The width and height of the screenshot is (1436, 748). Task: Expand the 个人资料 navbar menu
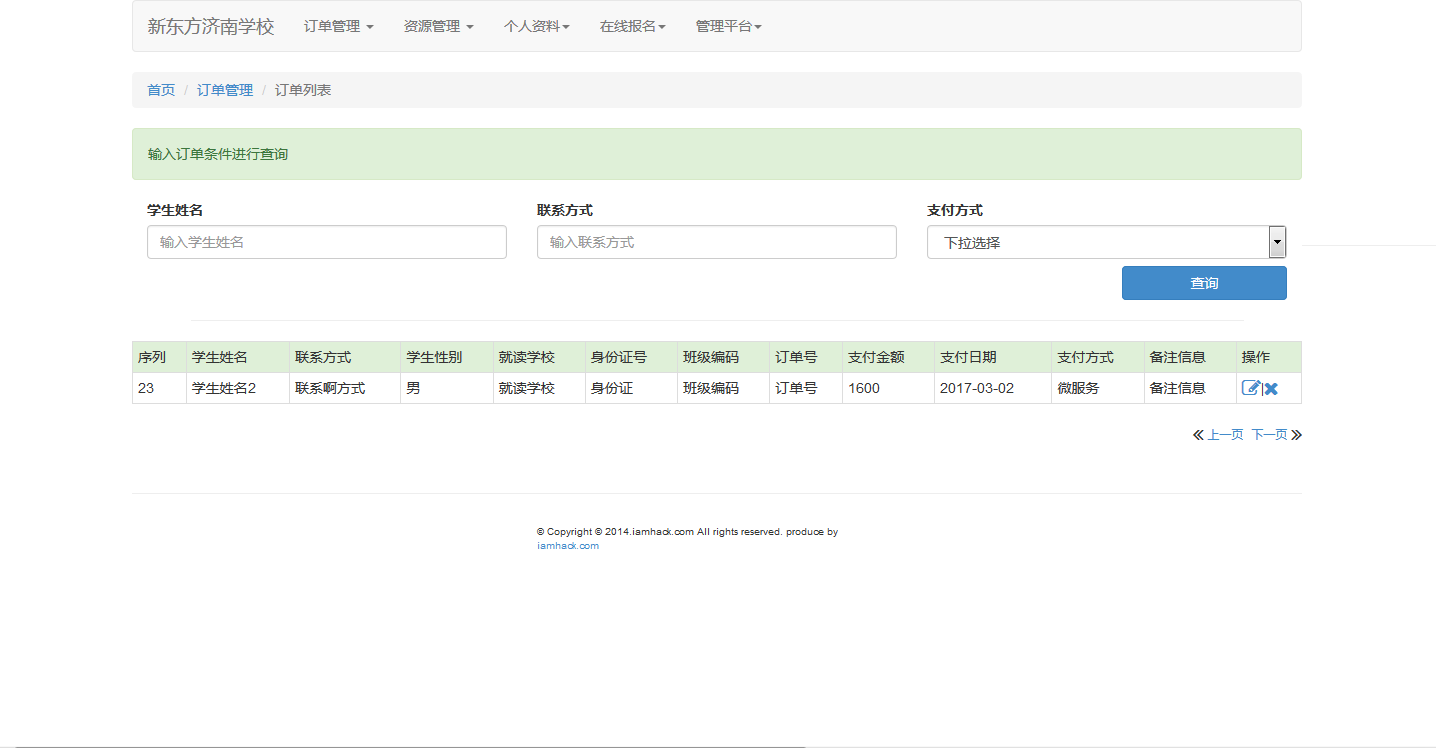(537, 26)
